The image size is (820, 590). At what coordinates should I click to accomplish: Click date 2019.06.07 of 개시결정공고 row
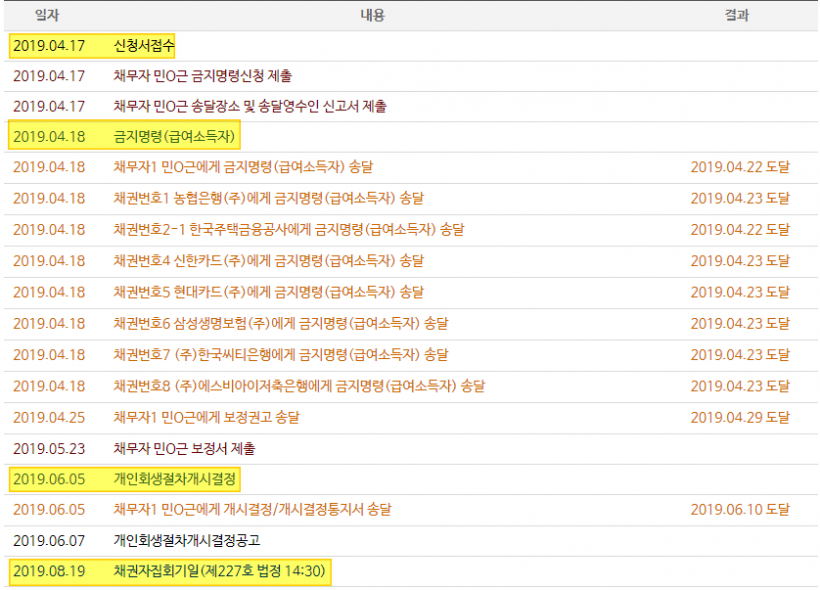(x=49, y=541)
